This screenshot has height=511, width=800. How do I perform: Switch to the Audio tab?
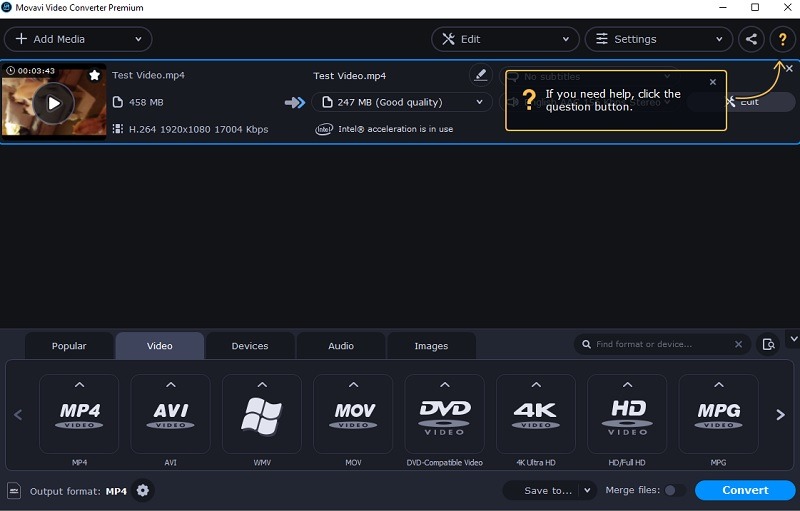341,346
